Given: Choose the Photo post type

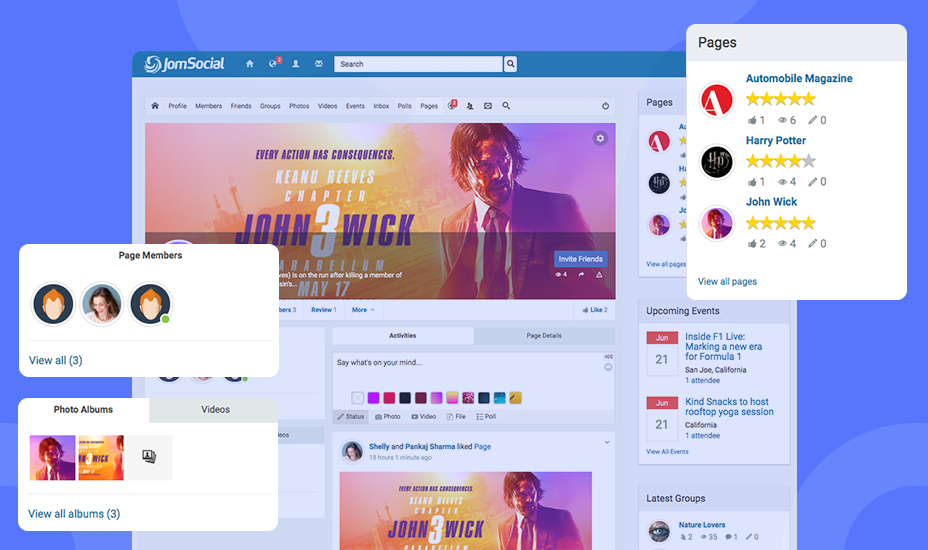Looking at the screenshot, I should coord(388,417).
